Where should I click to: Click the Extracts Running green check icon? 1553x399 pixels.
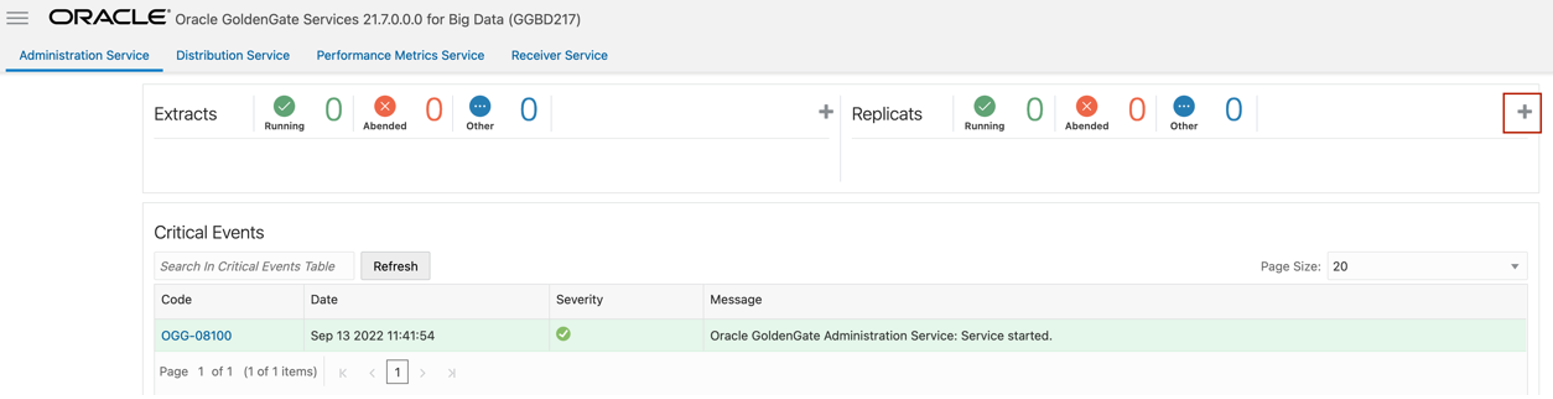tap(284, 106)
